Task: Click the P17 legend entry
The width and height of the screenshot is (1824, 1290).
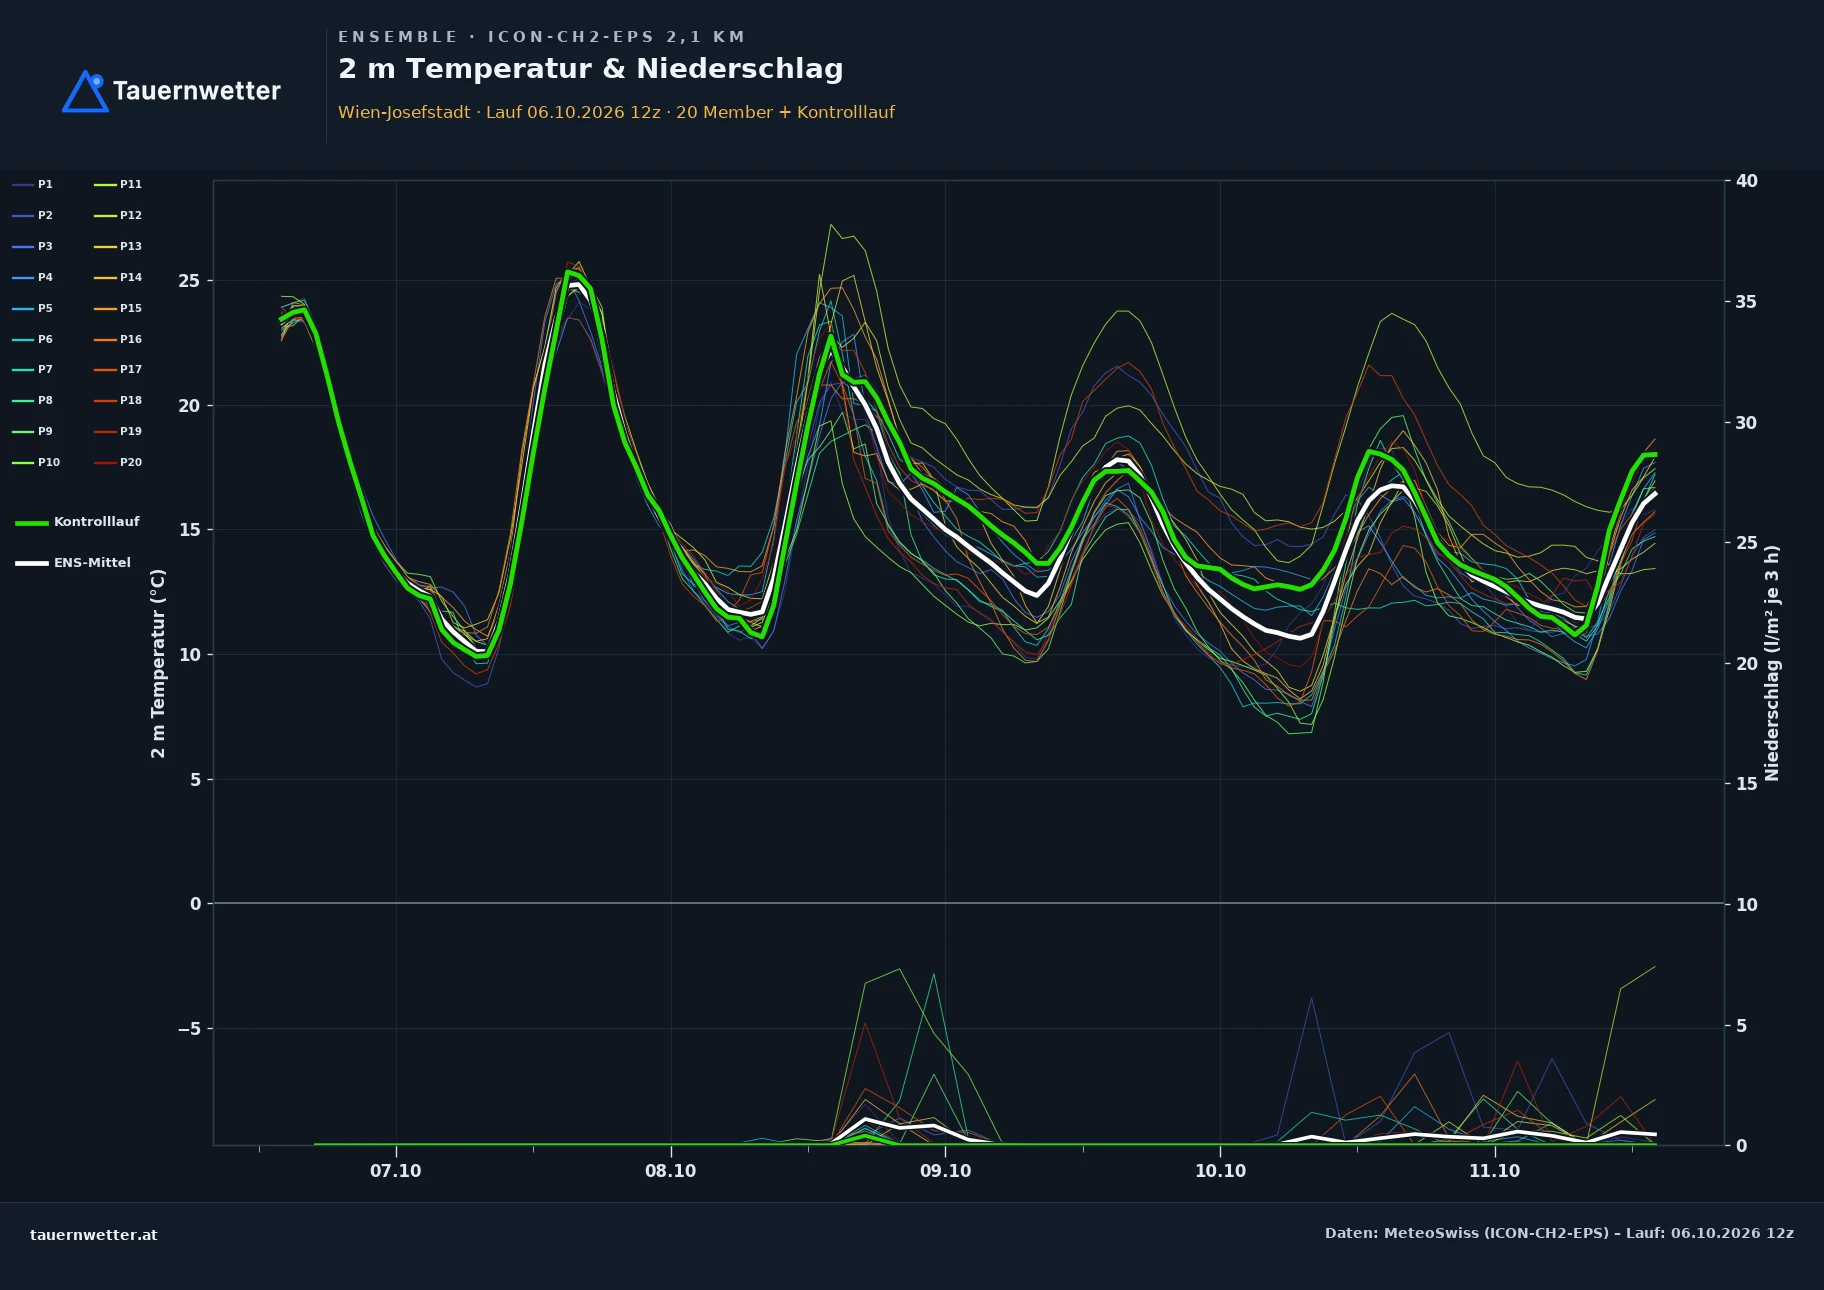Action: [118, 369]
